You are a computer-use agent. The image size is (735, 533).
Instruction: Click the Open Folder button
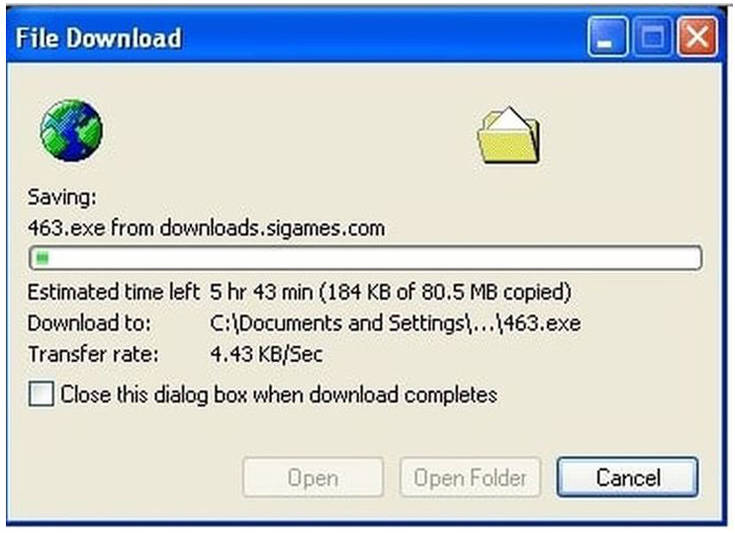click(470, 478)
